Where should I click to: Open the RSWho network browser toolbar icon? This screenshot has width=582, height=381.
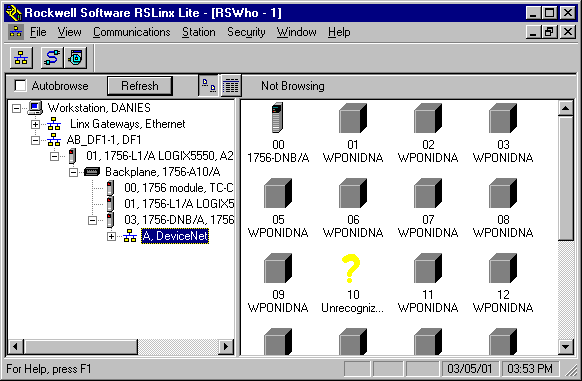(21, 58)
